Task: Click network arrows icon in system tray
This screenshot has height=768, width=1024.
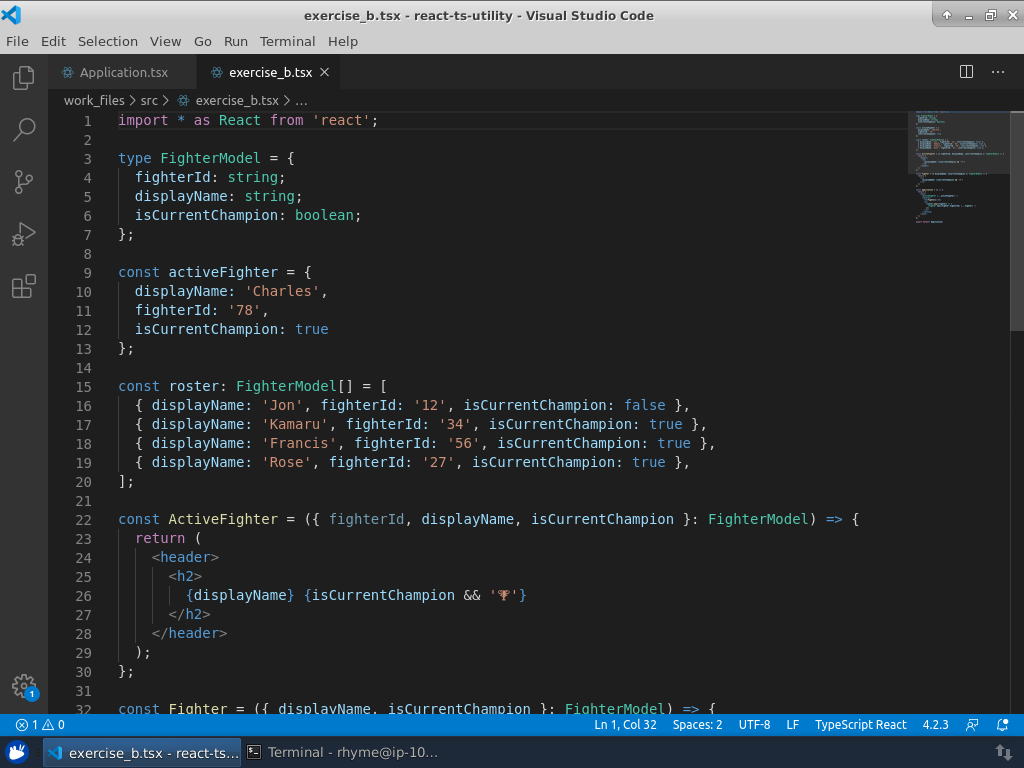Action: coord(1004,752)
